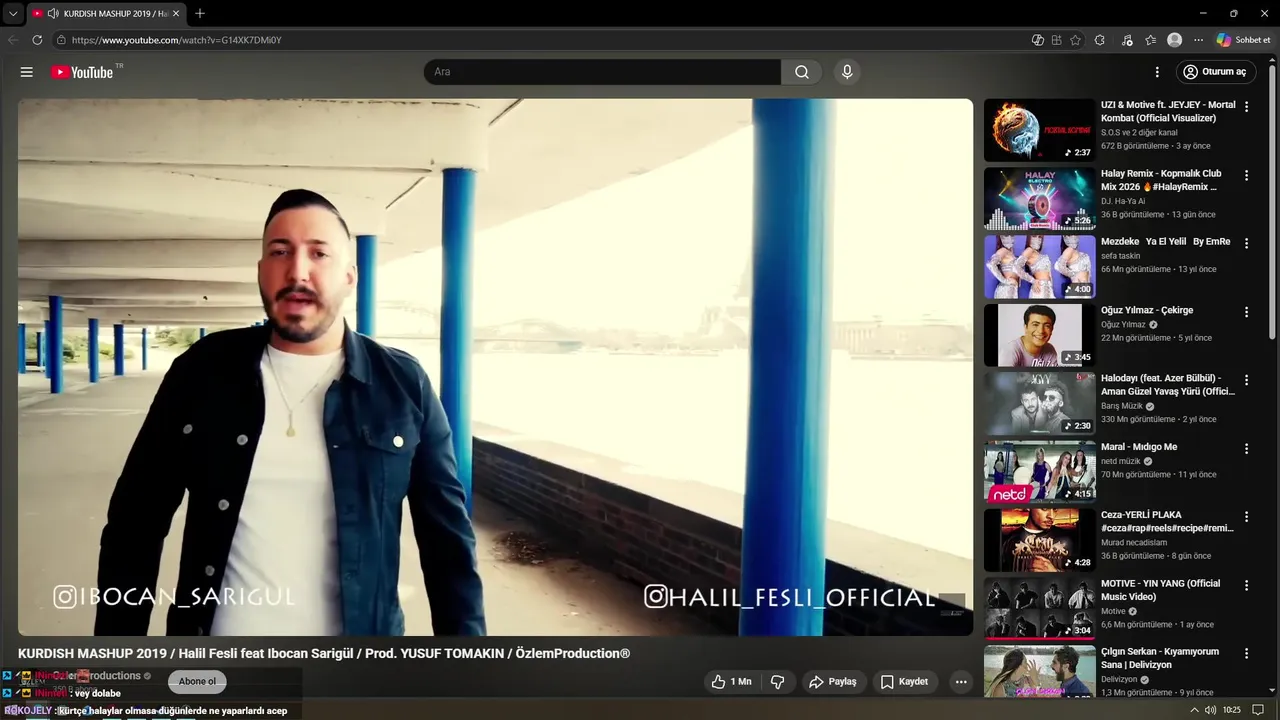Click the search magnifier button
The image size is (1280, 720).
tap(802, 72)
